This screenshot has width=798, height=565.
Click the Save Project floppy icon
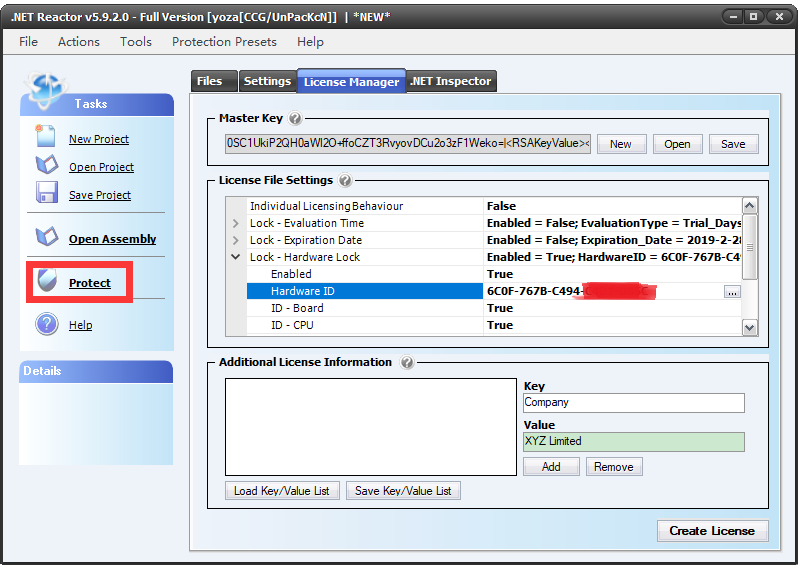tap(46, 193)
